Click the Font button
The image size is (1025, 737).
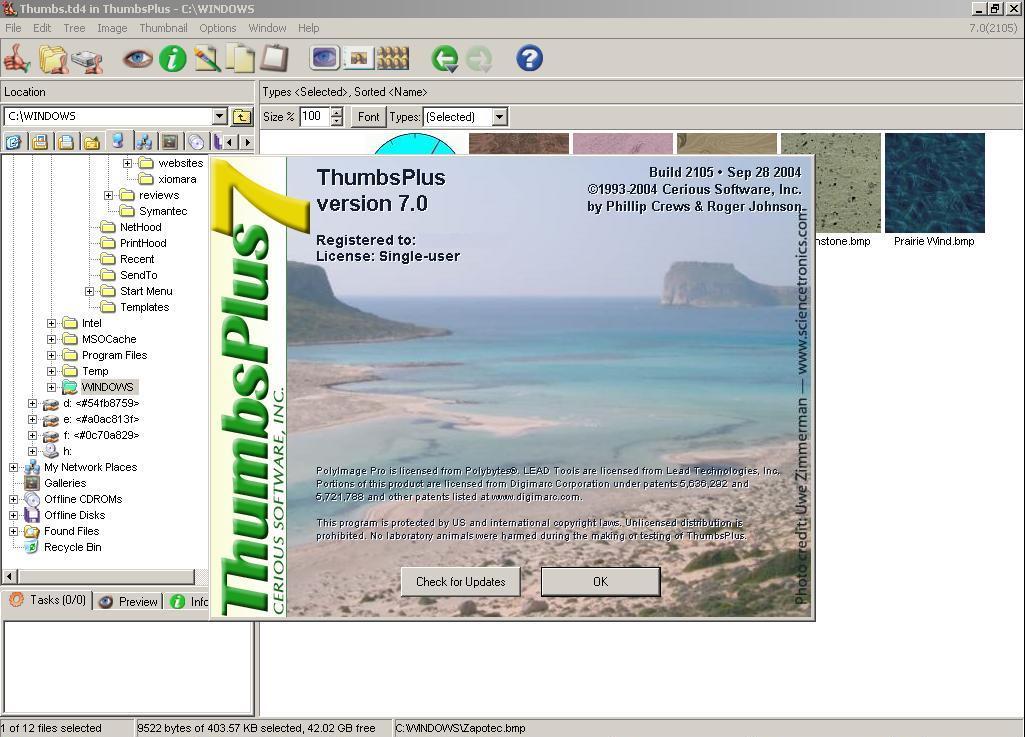[x=368, y=117]
